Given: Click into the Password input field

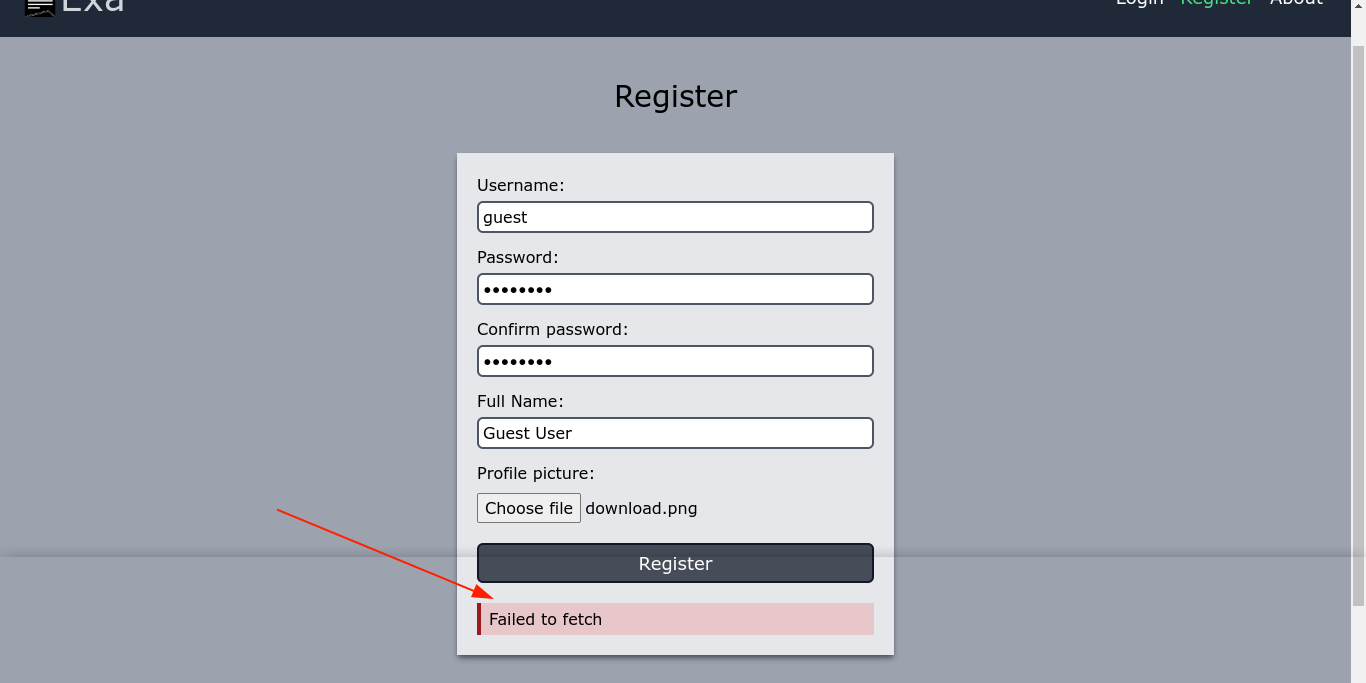Looking at the screenshot, I should (x=675, y=289).
